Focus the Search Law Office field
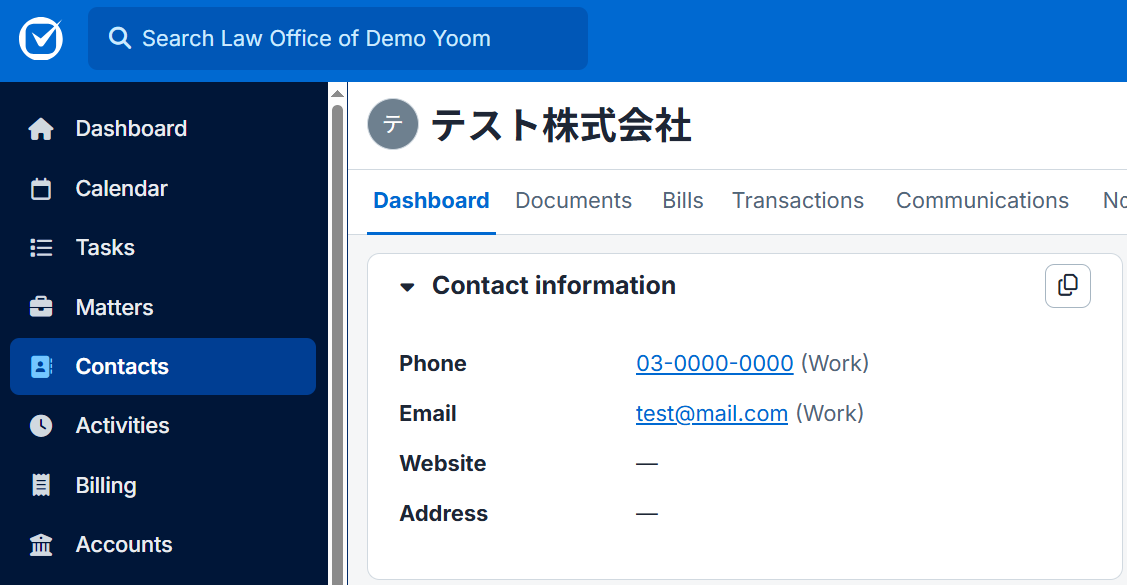Screen dimensions: 1127x585 tap(338, 39)
